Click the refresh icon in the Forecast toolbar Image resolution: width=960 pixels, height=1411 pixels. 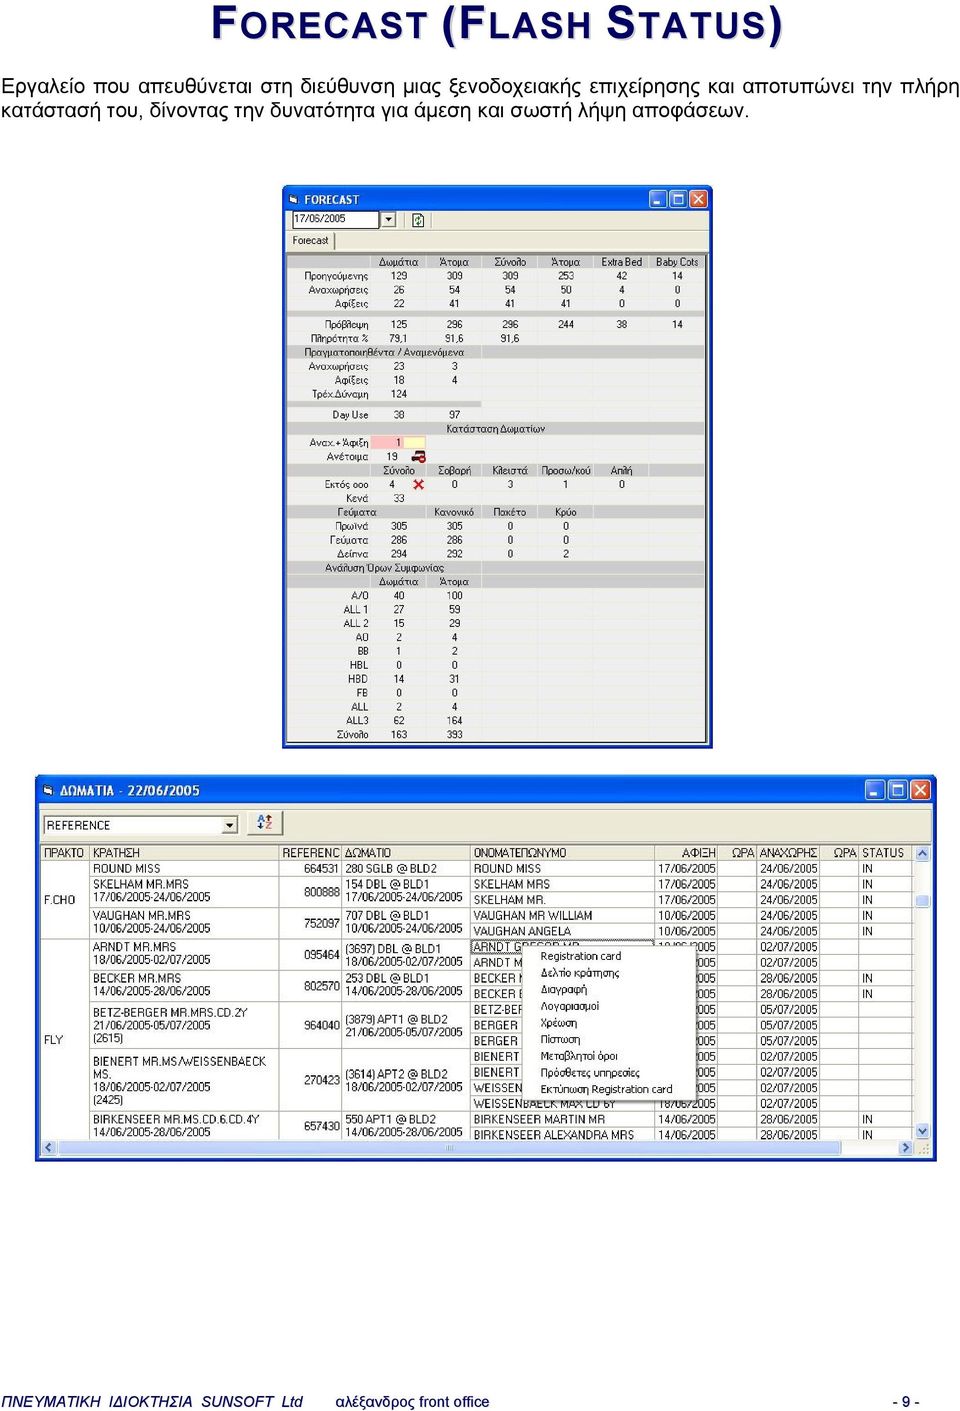point(418,220)
